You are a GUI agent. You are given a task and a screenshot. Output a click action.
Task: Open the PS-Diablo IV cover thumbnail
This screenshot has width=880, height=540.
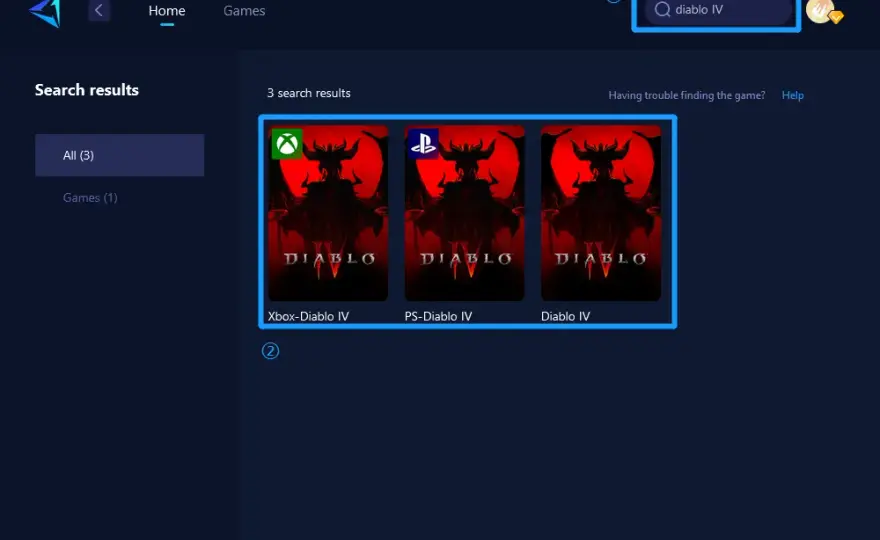tap(465, 213)
